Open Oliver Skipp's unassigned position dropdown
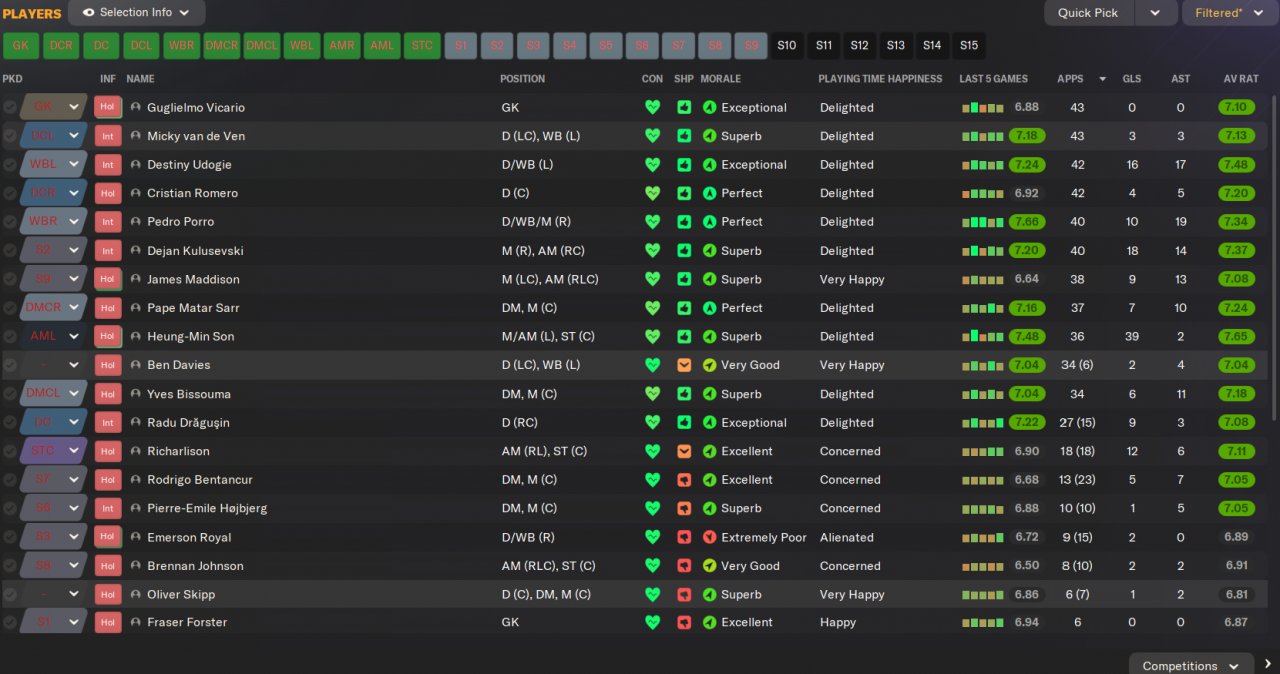Viewport: 1280px width, 674px height. coord(74,594)
